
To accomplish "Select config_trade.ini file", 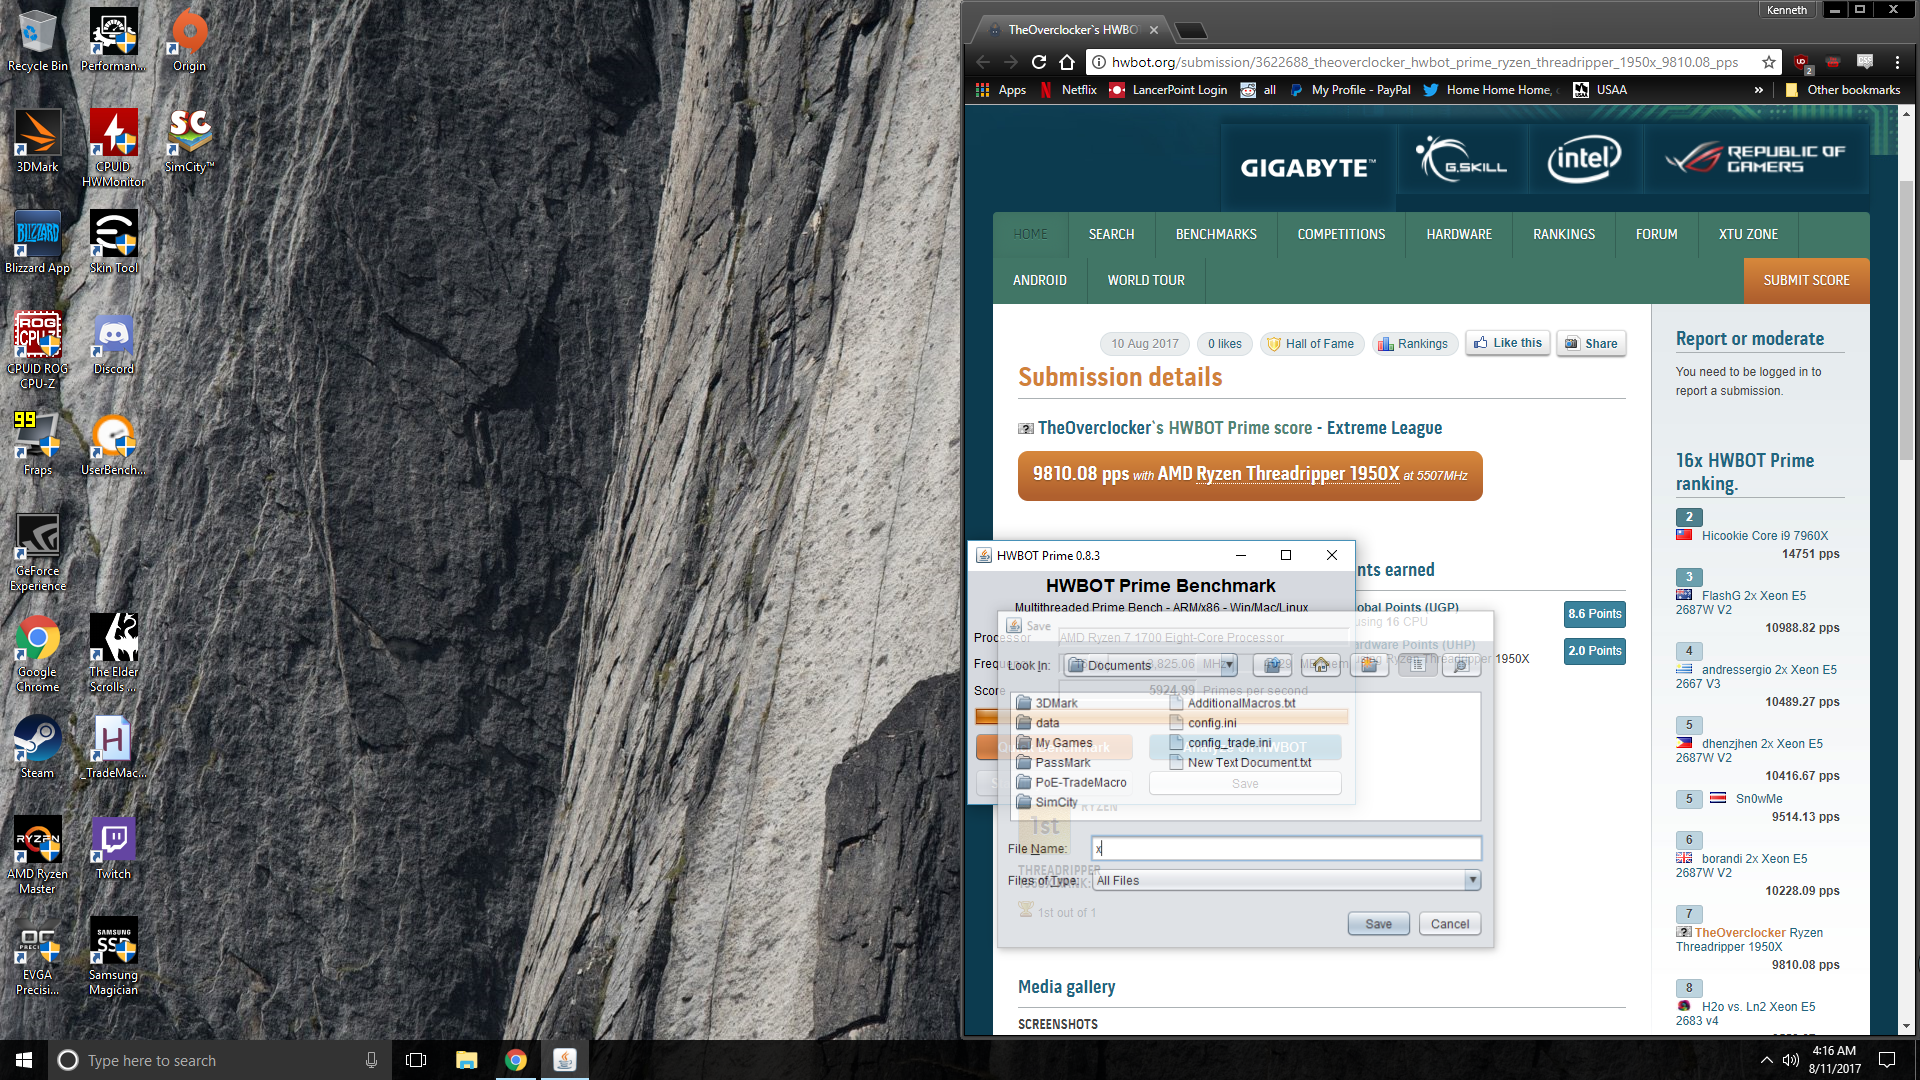I will tap(1221, 743).
